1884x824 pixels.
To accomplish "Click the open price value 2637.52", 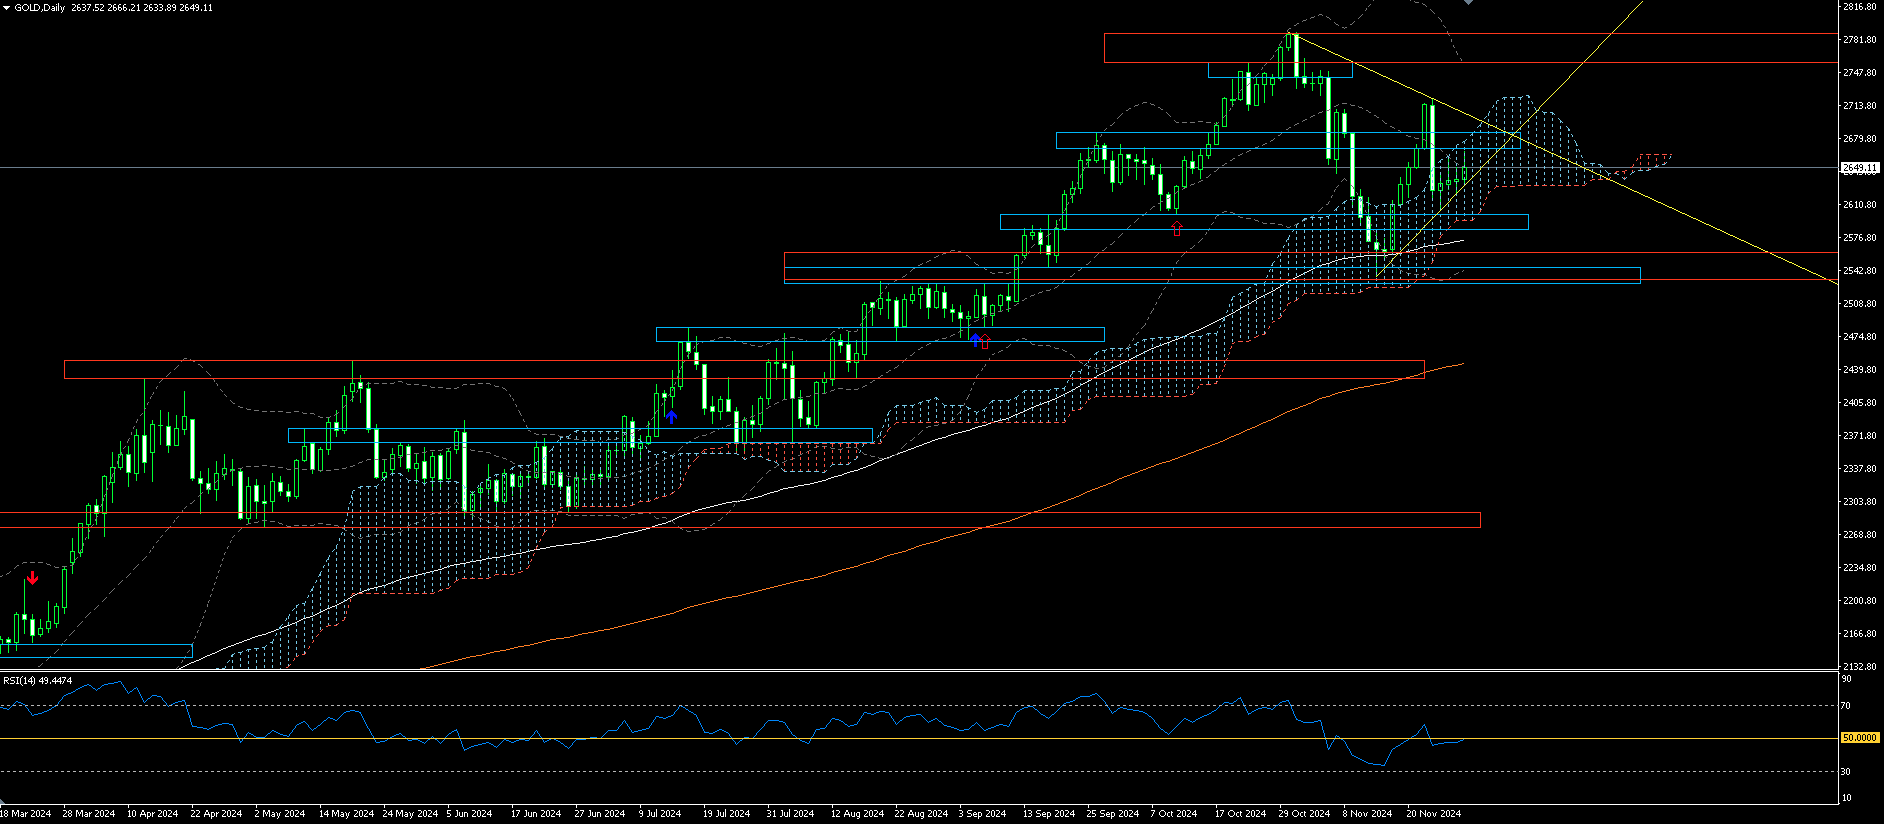I will [88, 8].
